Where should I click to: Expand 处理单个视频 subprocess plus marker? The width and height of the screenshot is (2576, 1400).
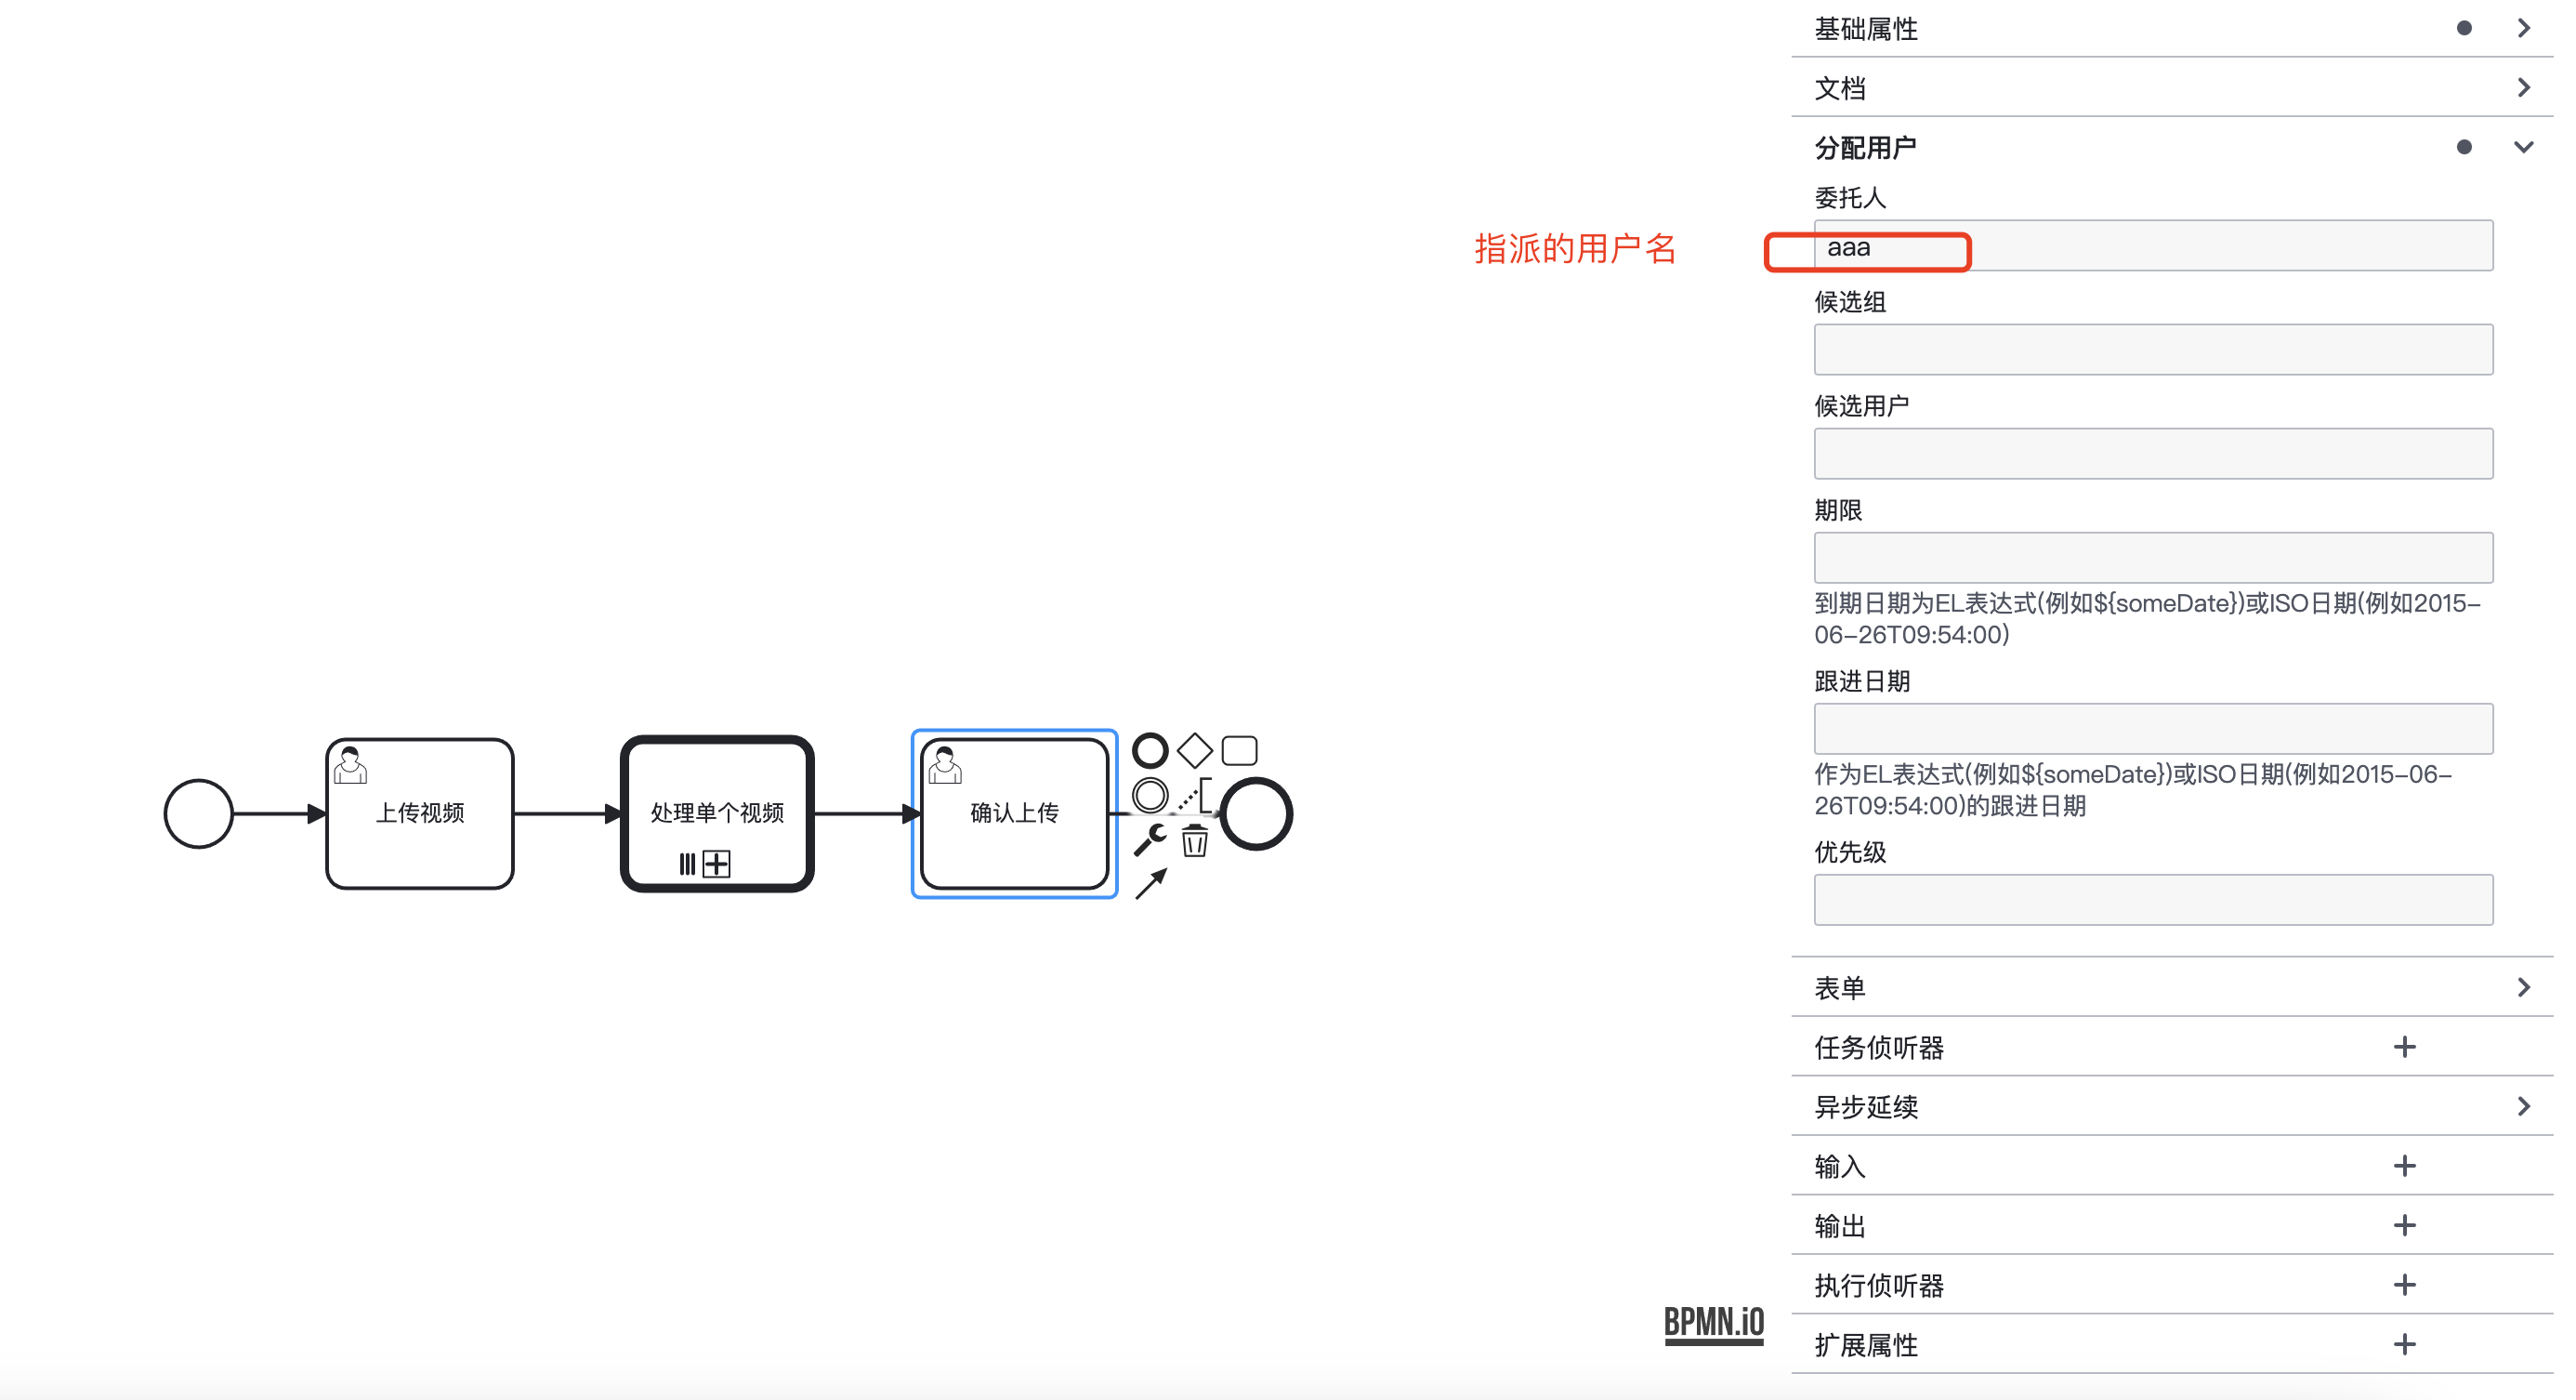point(716,863)
